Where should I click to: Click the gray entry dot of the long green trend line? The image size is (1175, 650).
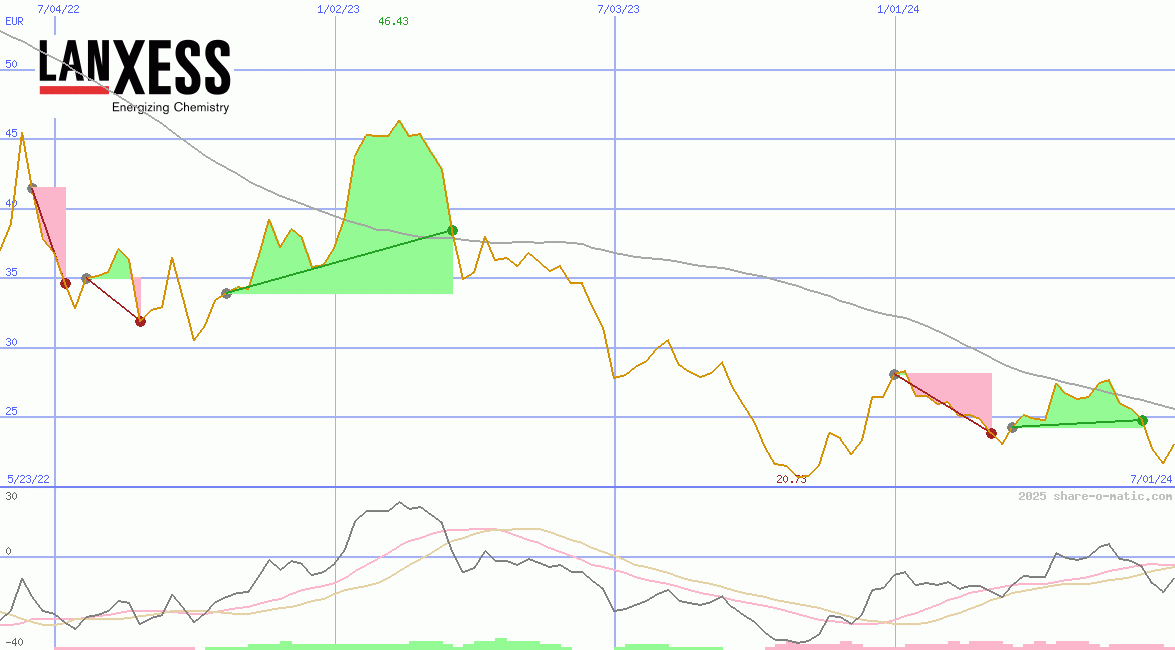pos(226,293)
